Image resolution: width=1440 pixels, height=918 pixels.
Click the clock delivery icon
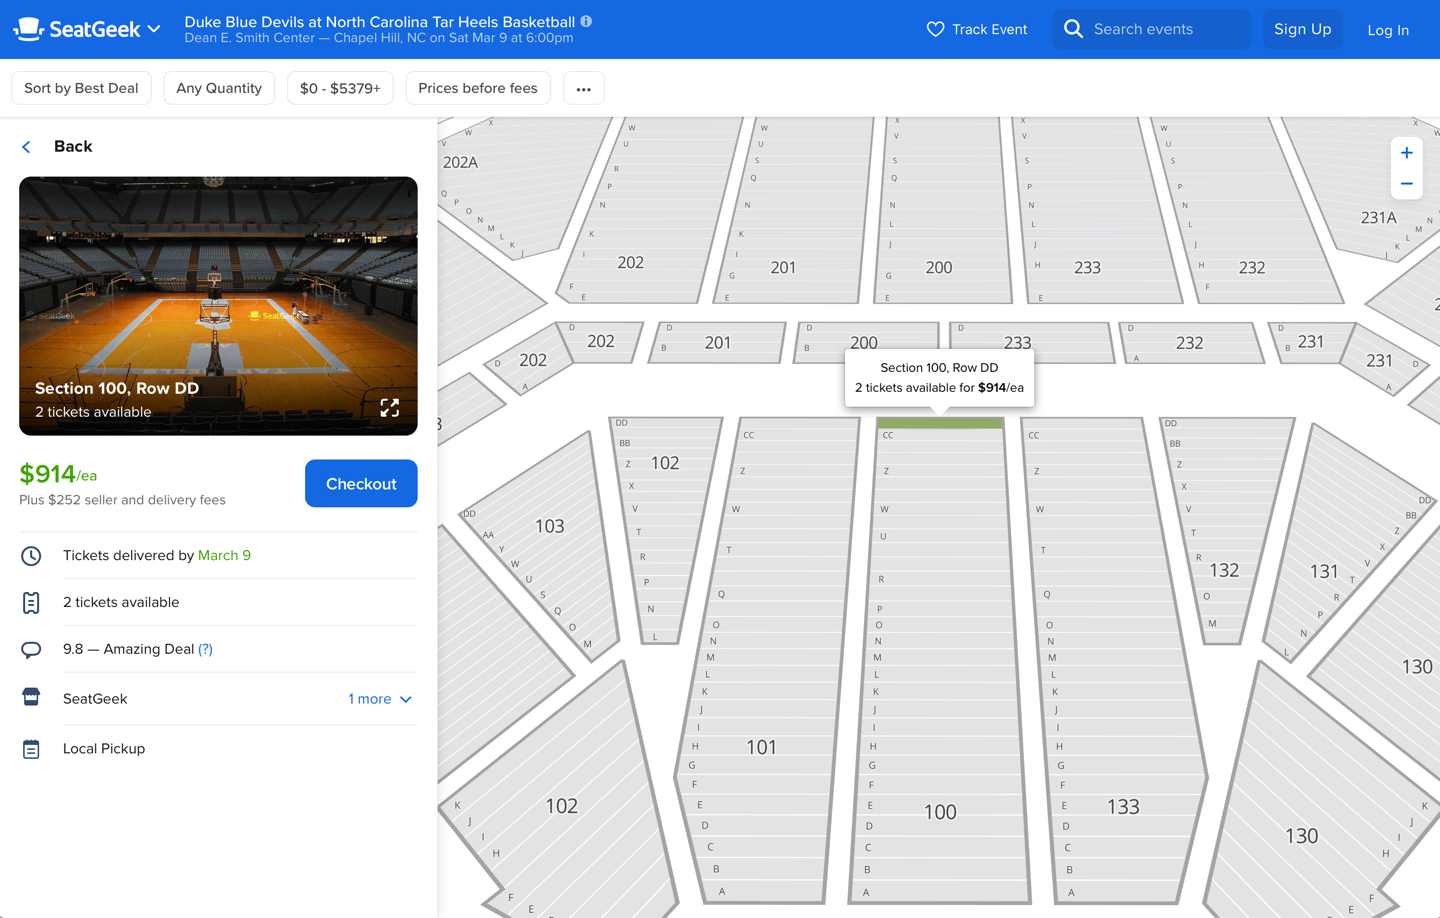[31, 556]
